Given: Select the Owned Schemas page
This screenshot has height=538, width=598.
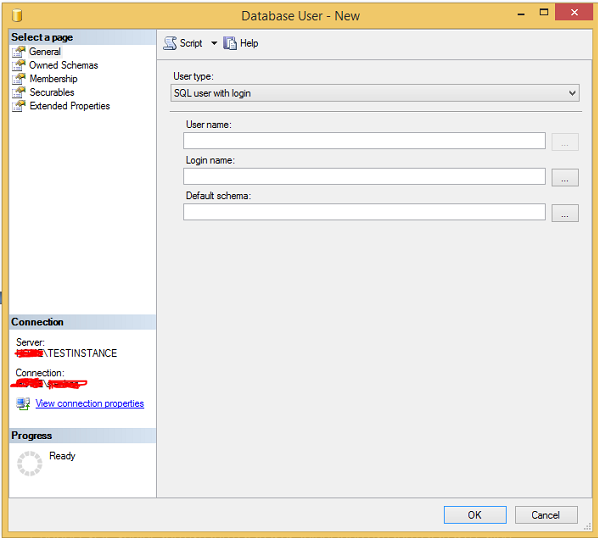Looking at the screenshot, I should click(x=63, y=65).
